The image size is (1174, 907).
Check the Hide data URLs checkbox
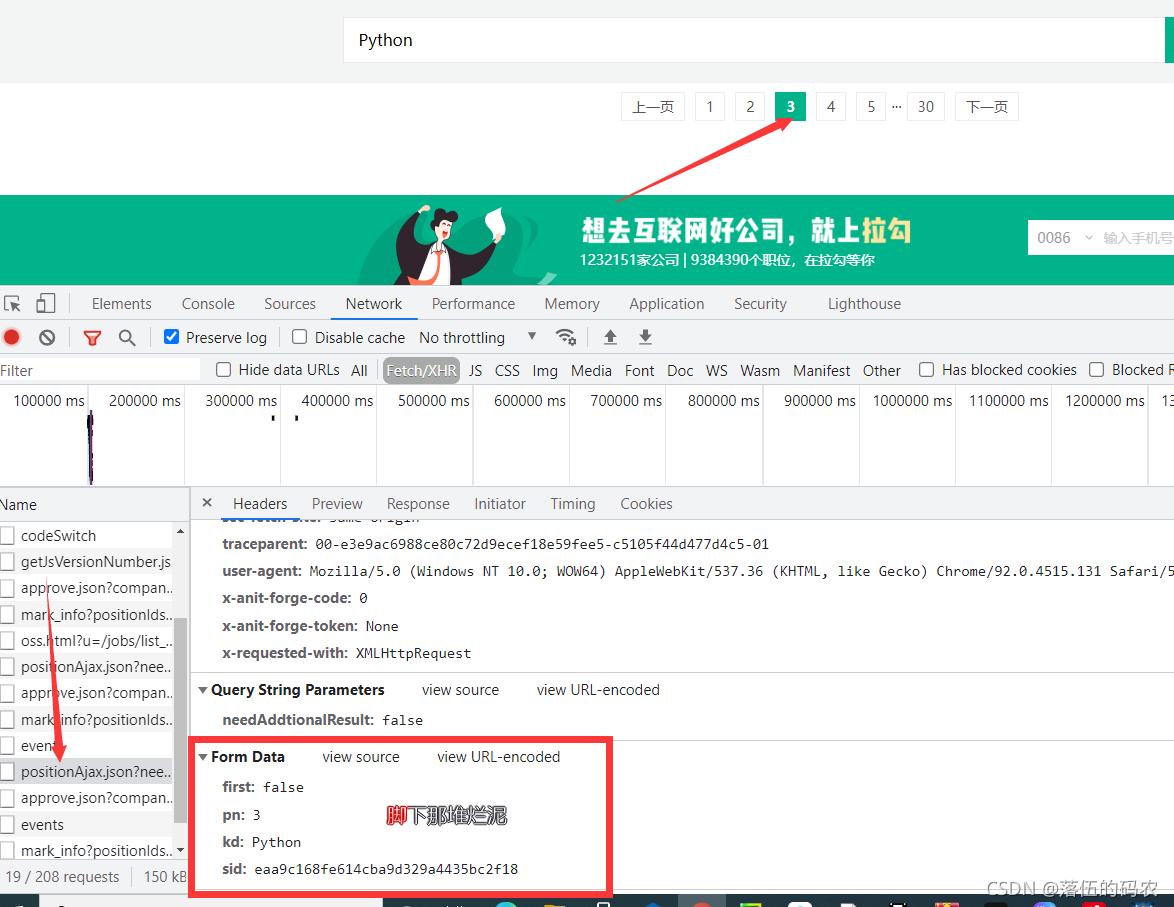tap(222, 369)
